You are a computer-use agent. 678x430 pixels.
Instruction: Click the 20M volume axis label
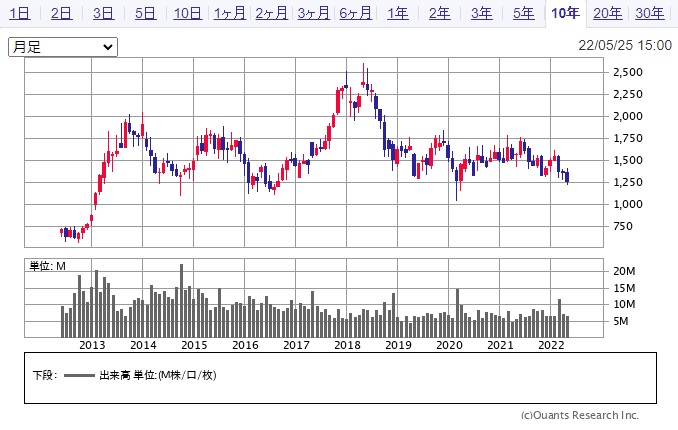click(x=624, y=271)
